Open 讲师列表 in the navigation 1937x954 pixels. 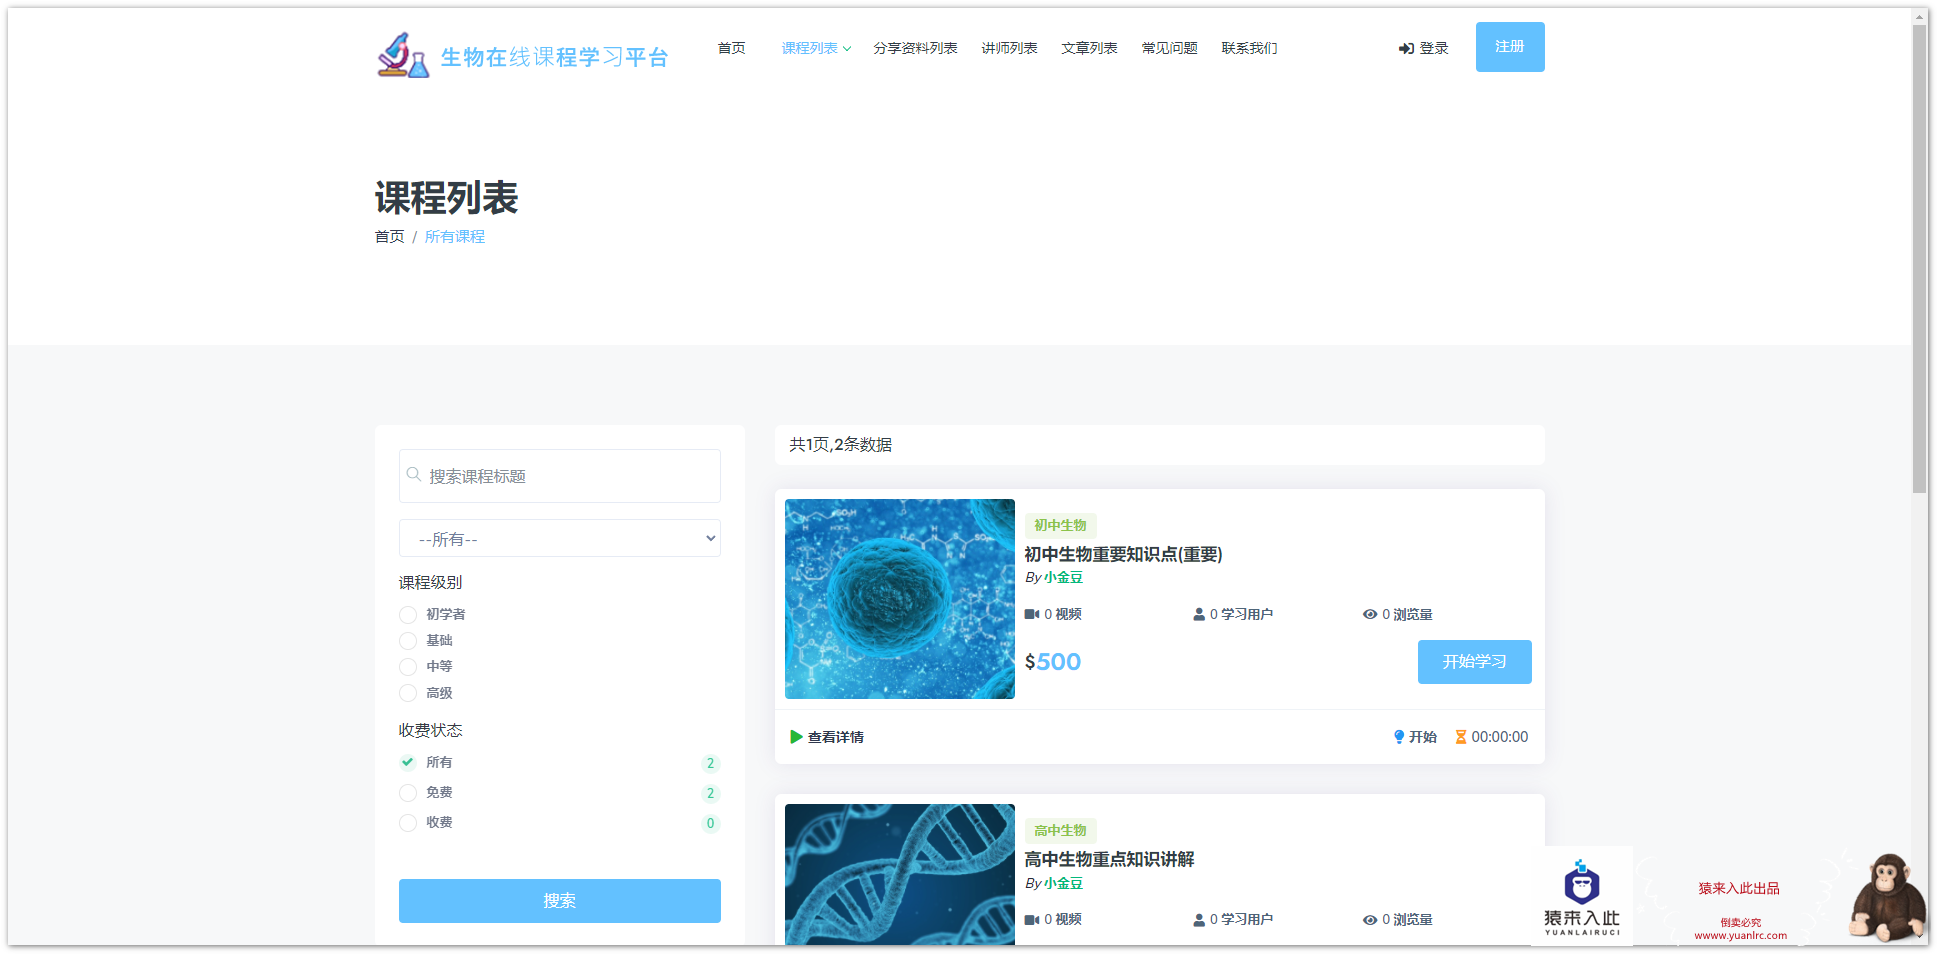[x=1009, y=48]
